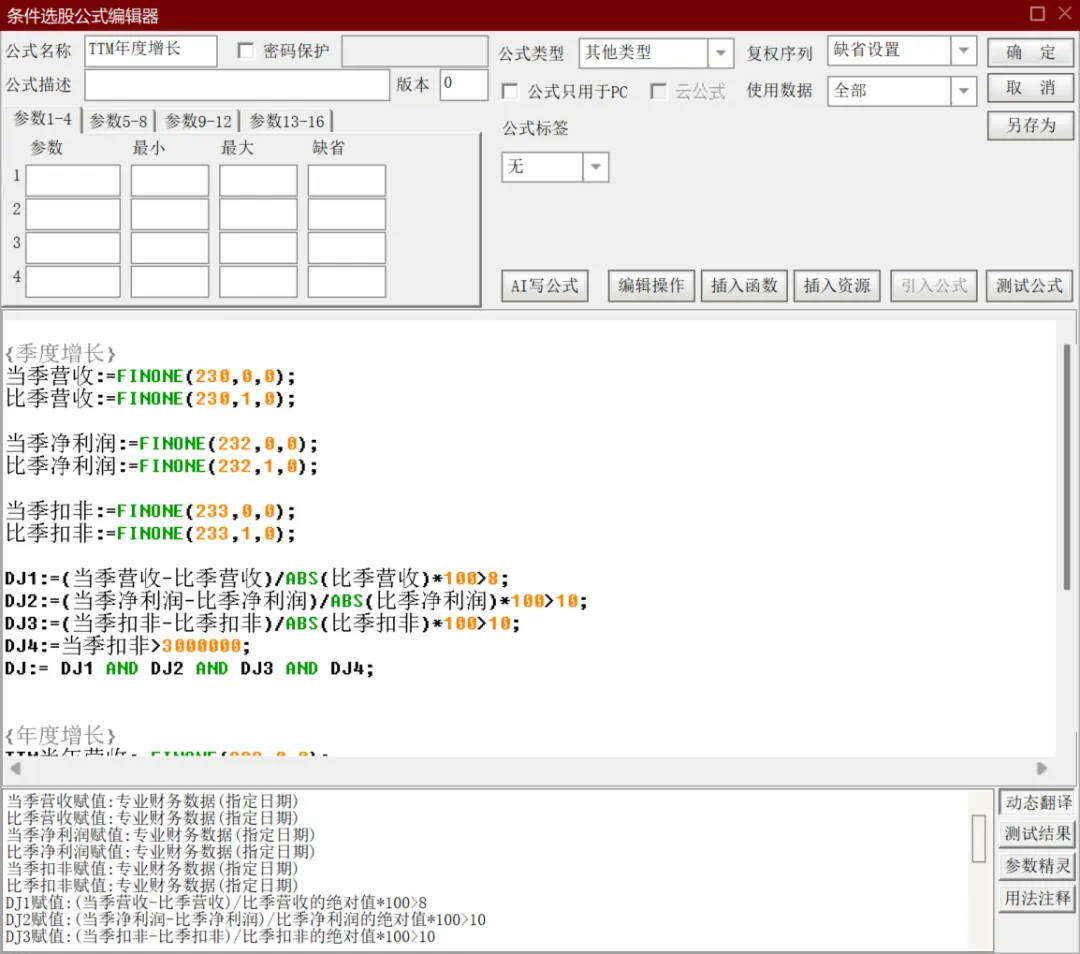The image size is (1080, 954).
Task: Click the 当季营收:=FINONE(230,0,0) line
Action: tap(150, 376)
